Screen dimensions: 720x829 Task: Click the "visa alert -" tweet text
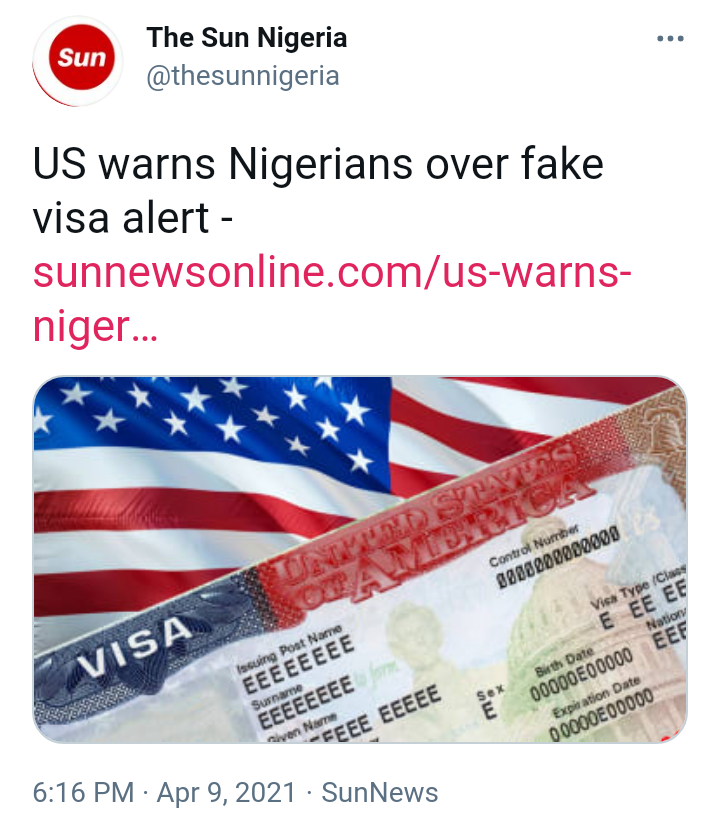[x=133, y=218]
